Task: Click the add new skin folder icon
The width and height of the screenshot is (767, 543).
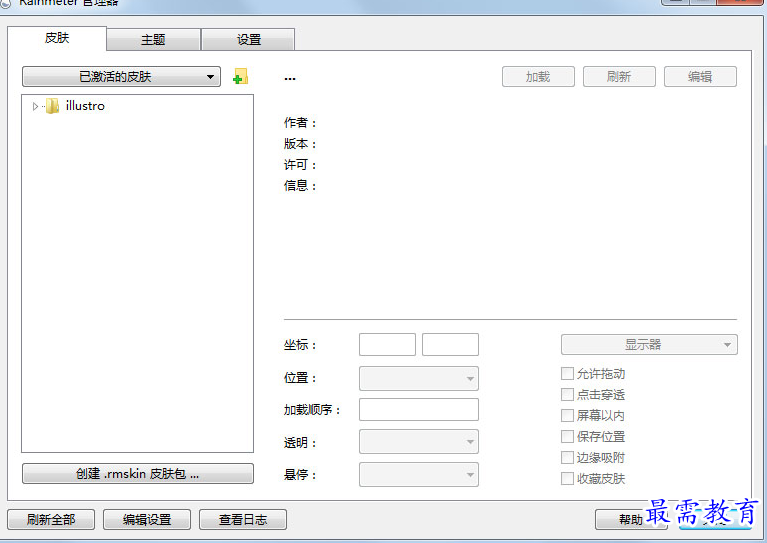Action: pos(240,76)
